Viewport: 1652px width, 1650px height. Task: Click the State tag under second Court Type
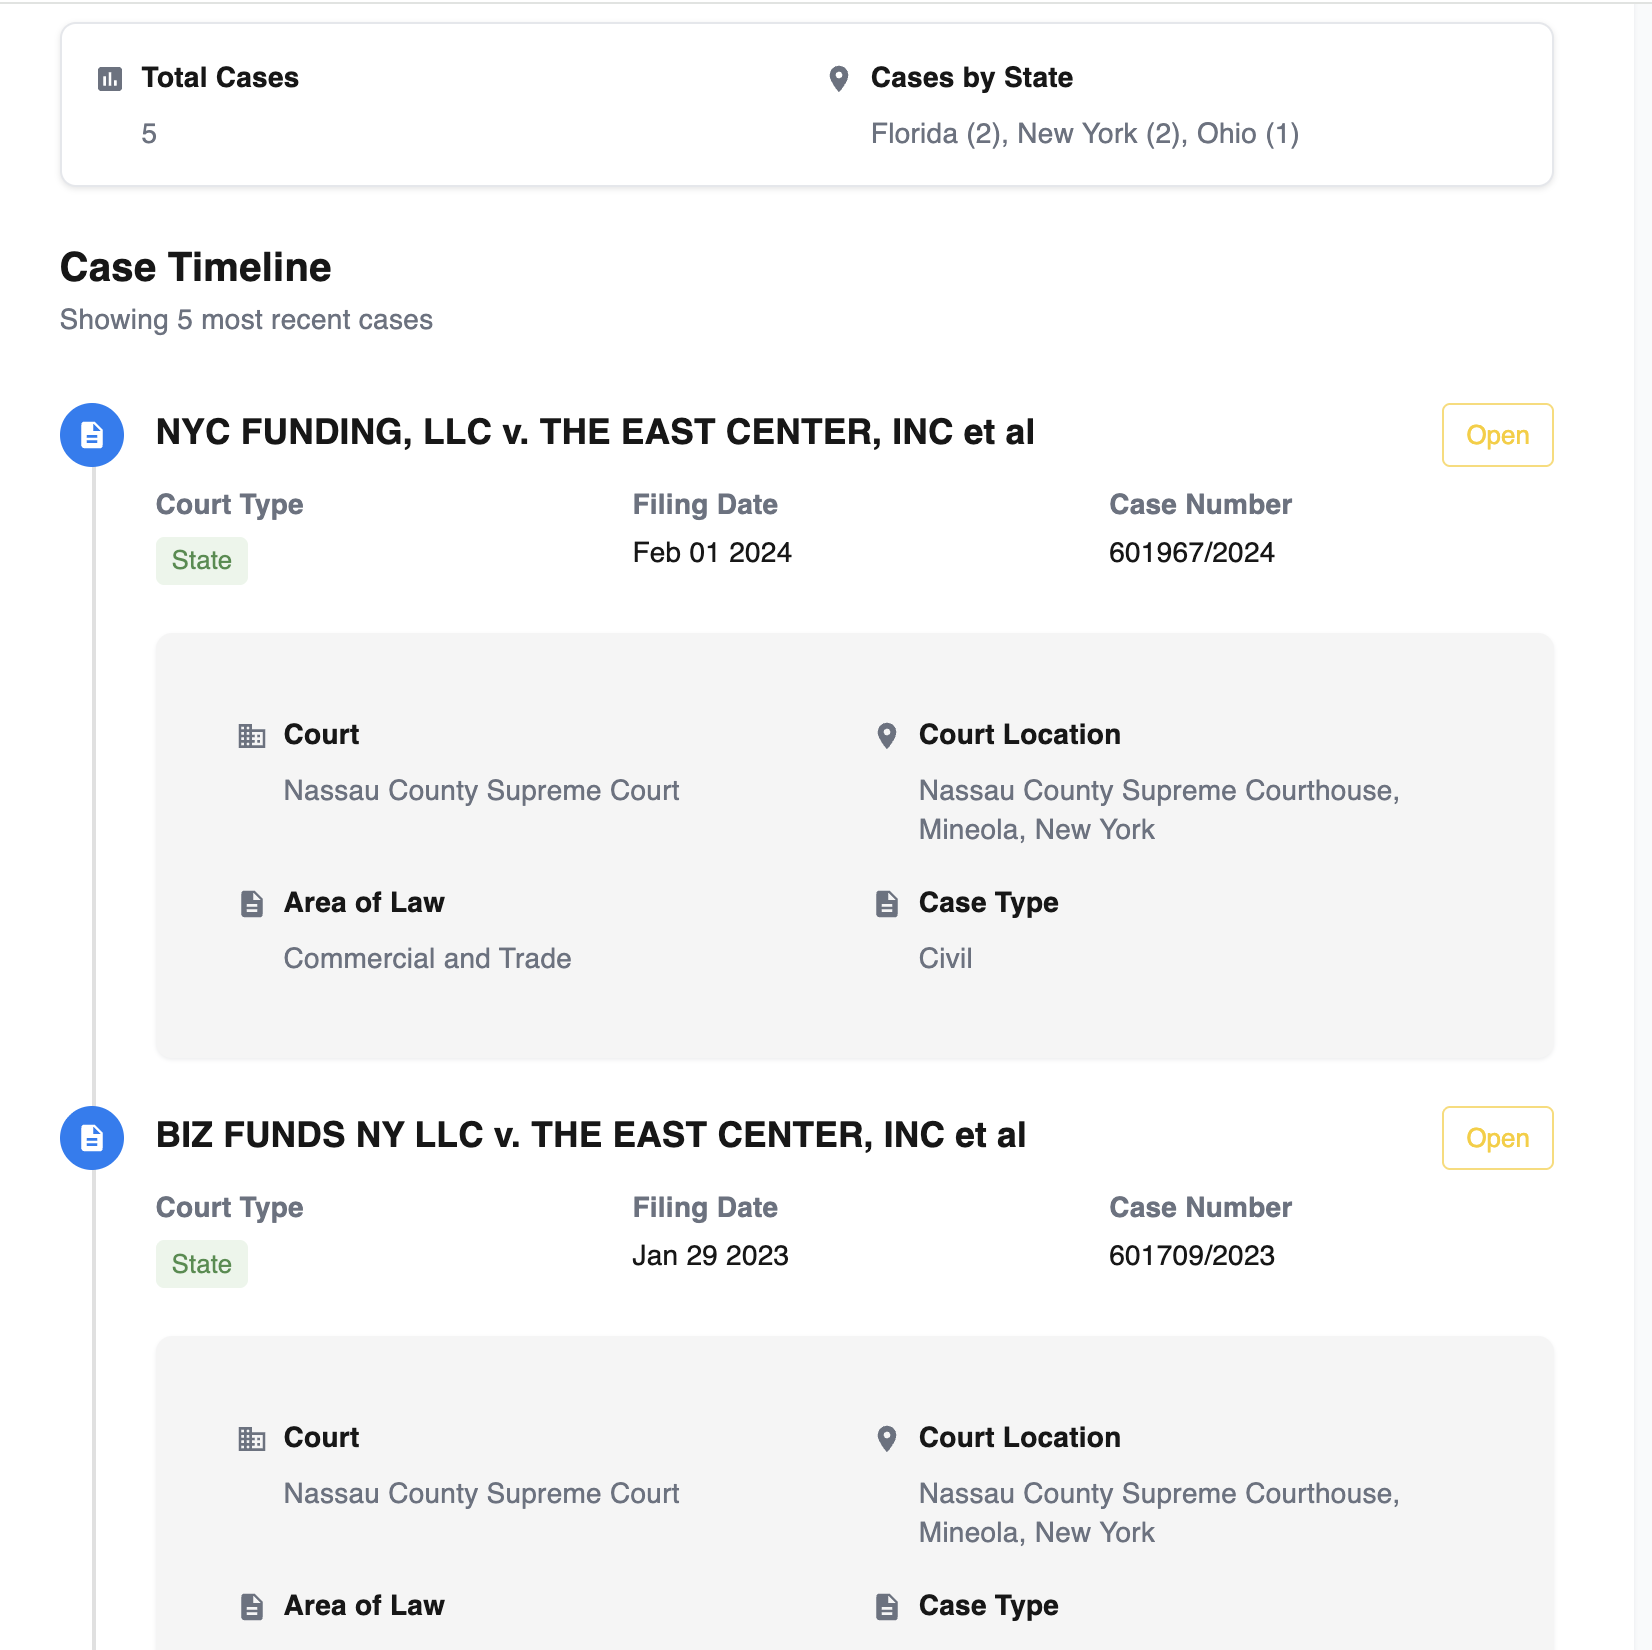click(202, 1264)
